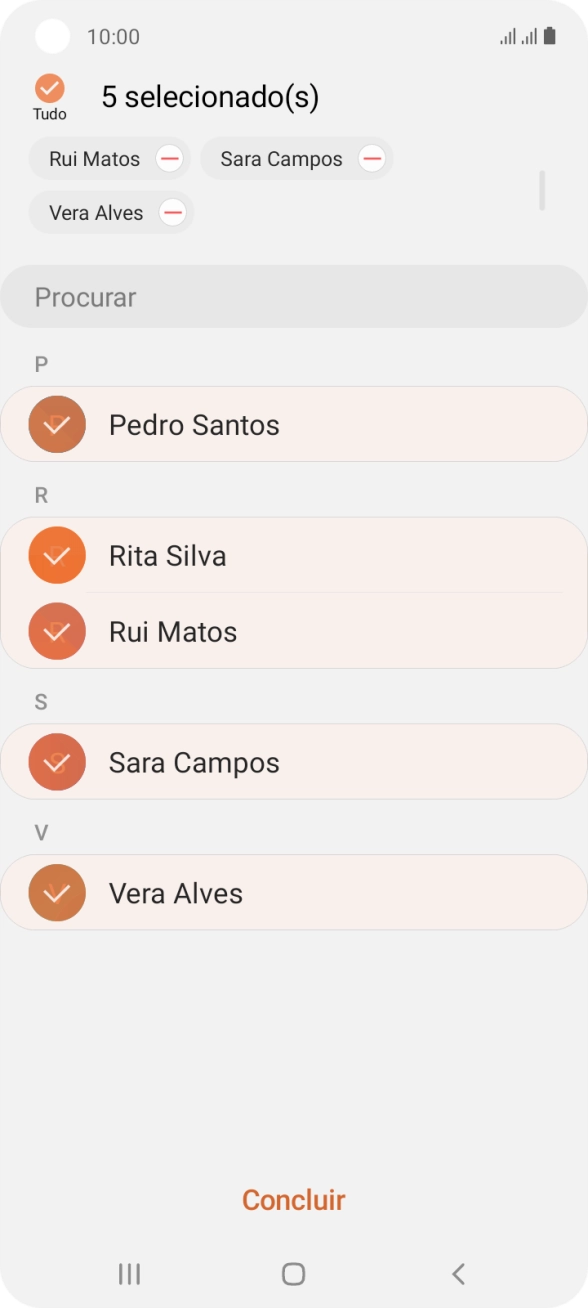Tap the Rita Silva contact name

(167, 555)
